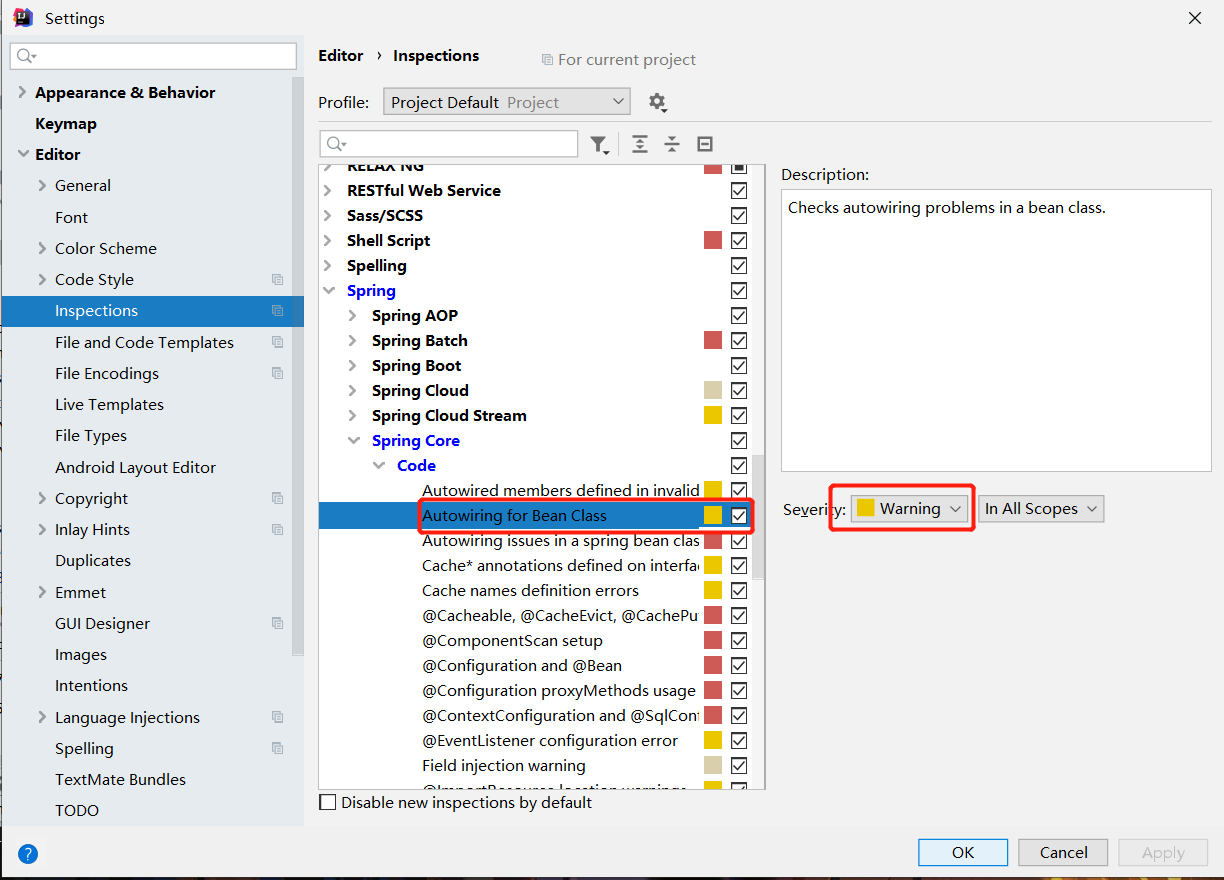Click project icon beside File and Code Templates
Image resolution: width=1224 pixels, height=880 pixels.
tap(277, 342)
